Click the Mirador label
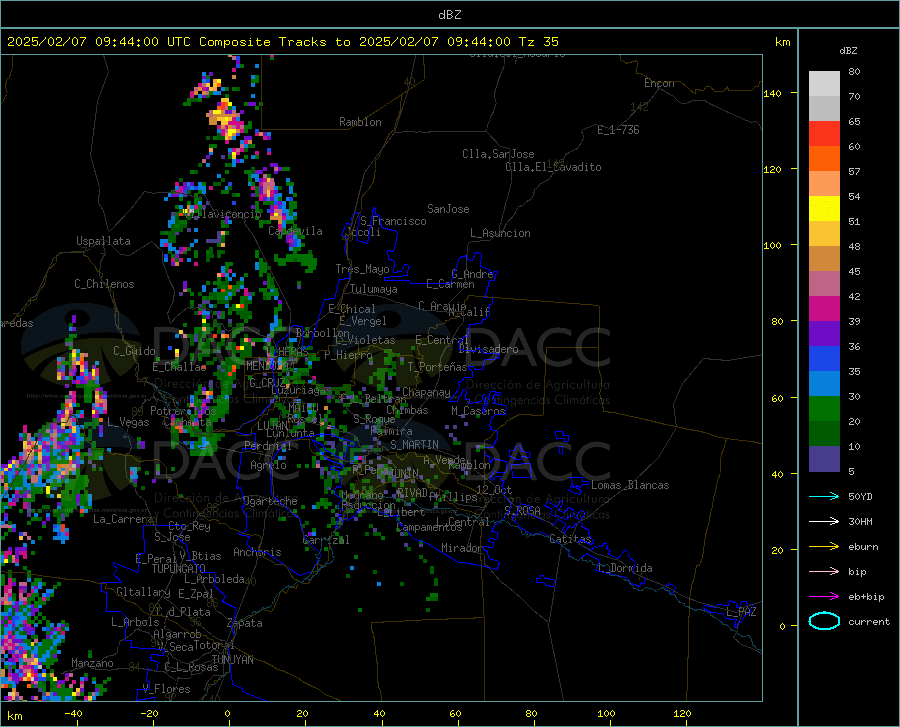Image resolution: width=900 pixels, height=727 pixels. pos(462,548)
